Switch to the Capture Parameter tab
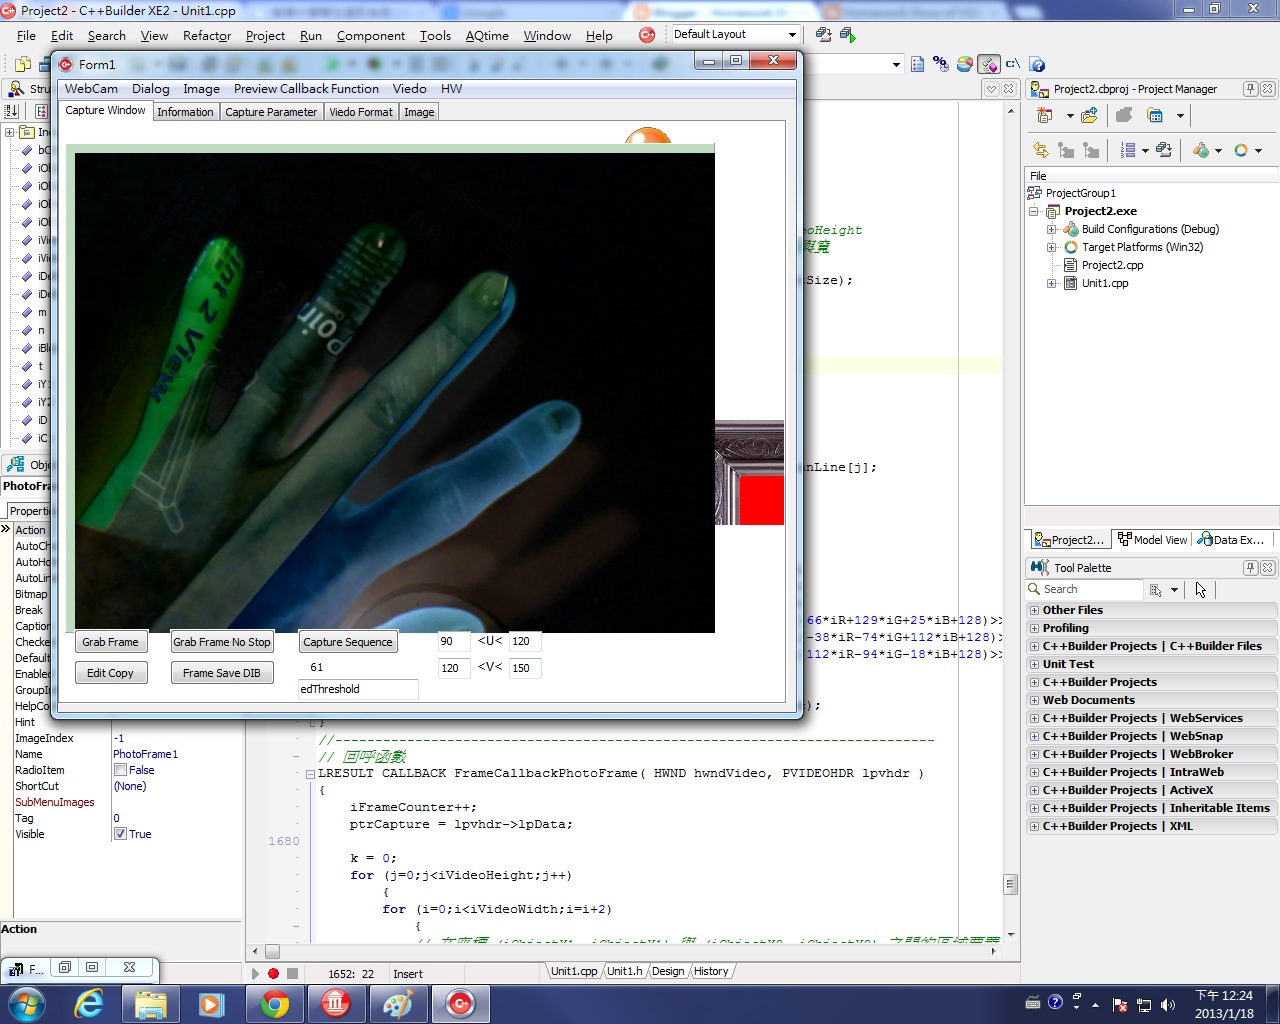Viewport: 1280px width, 1024px height. tap(271, 112)
